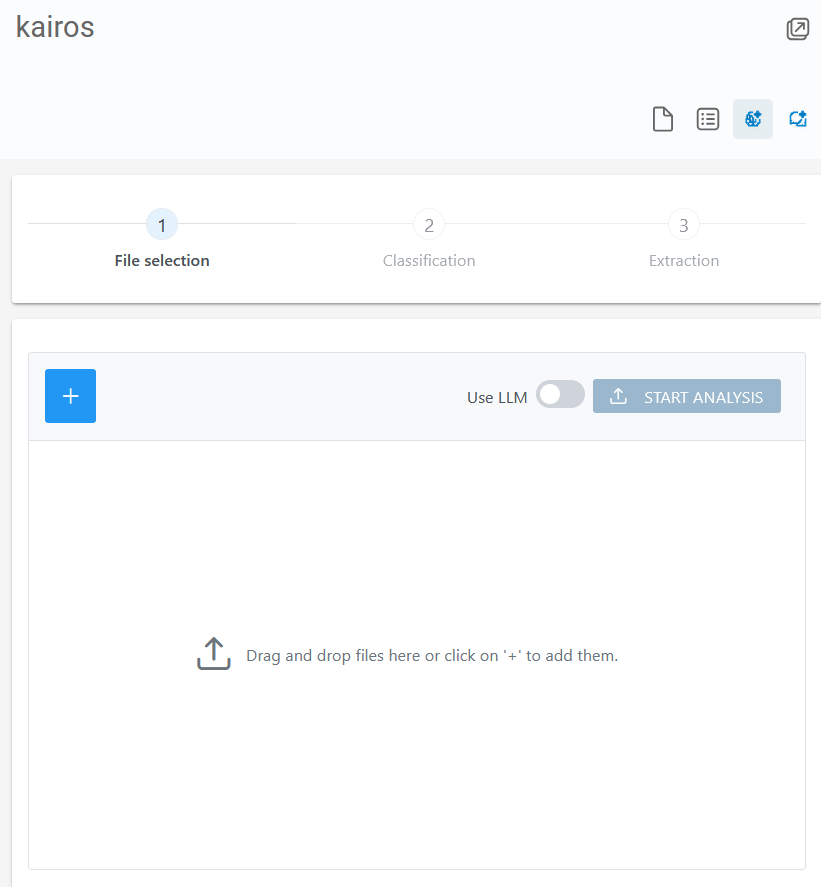Click the "Drag and drop files here" text
This screenshot has width=821, height=887.
click(432, 657)
